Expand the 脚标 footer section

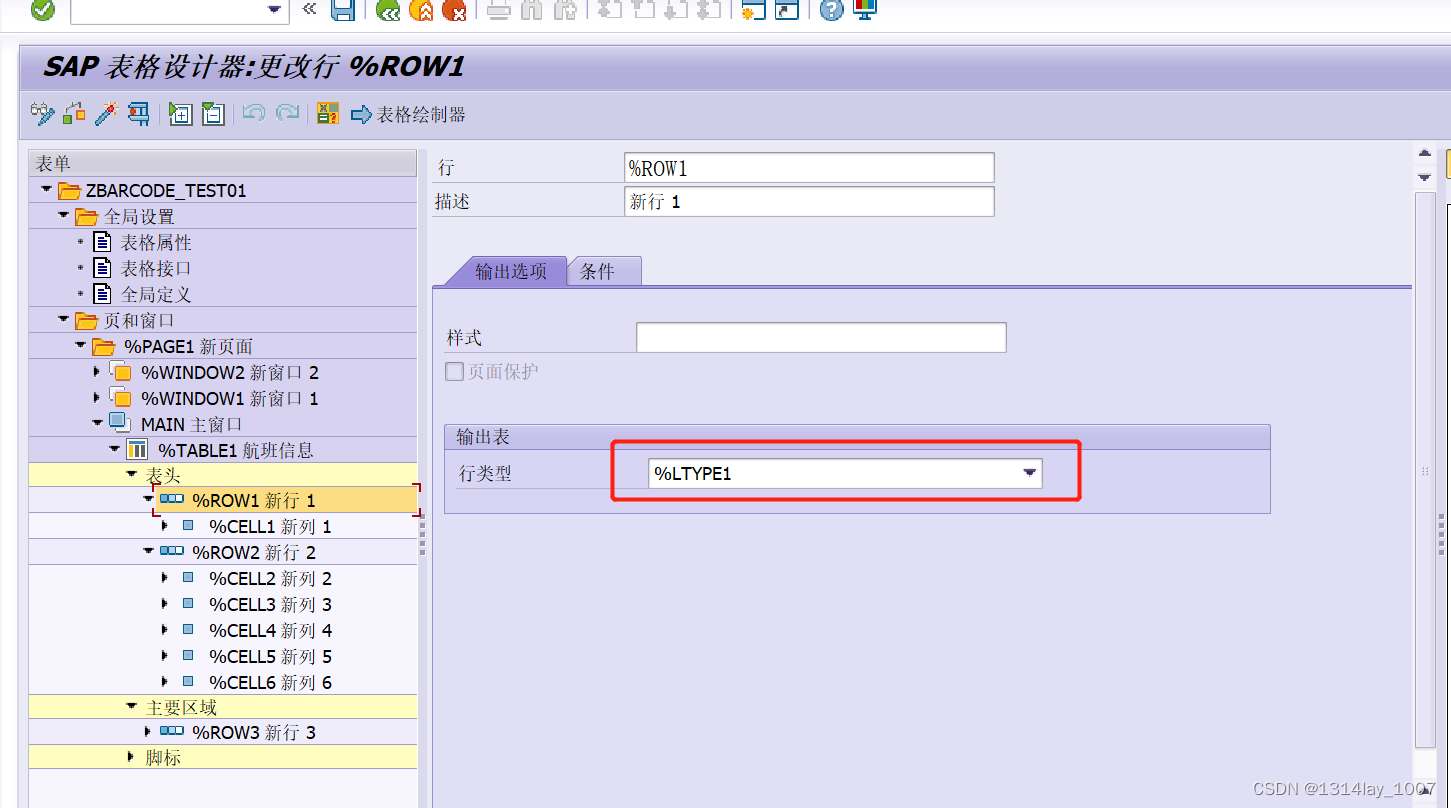point(131,757)
